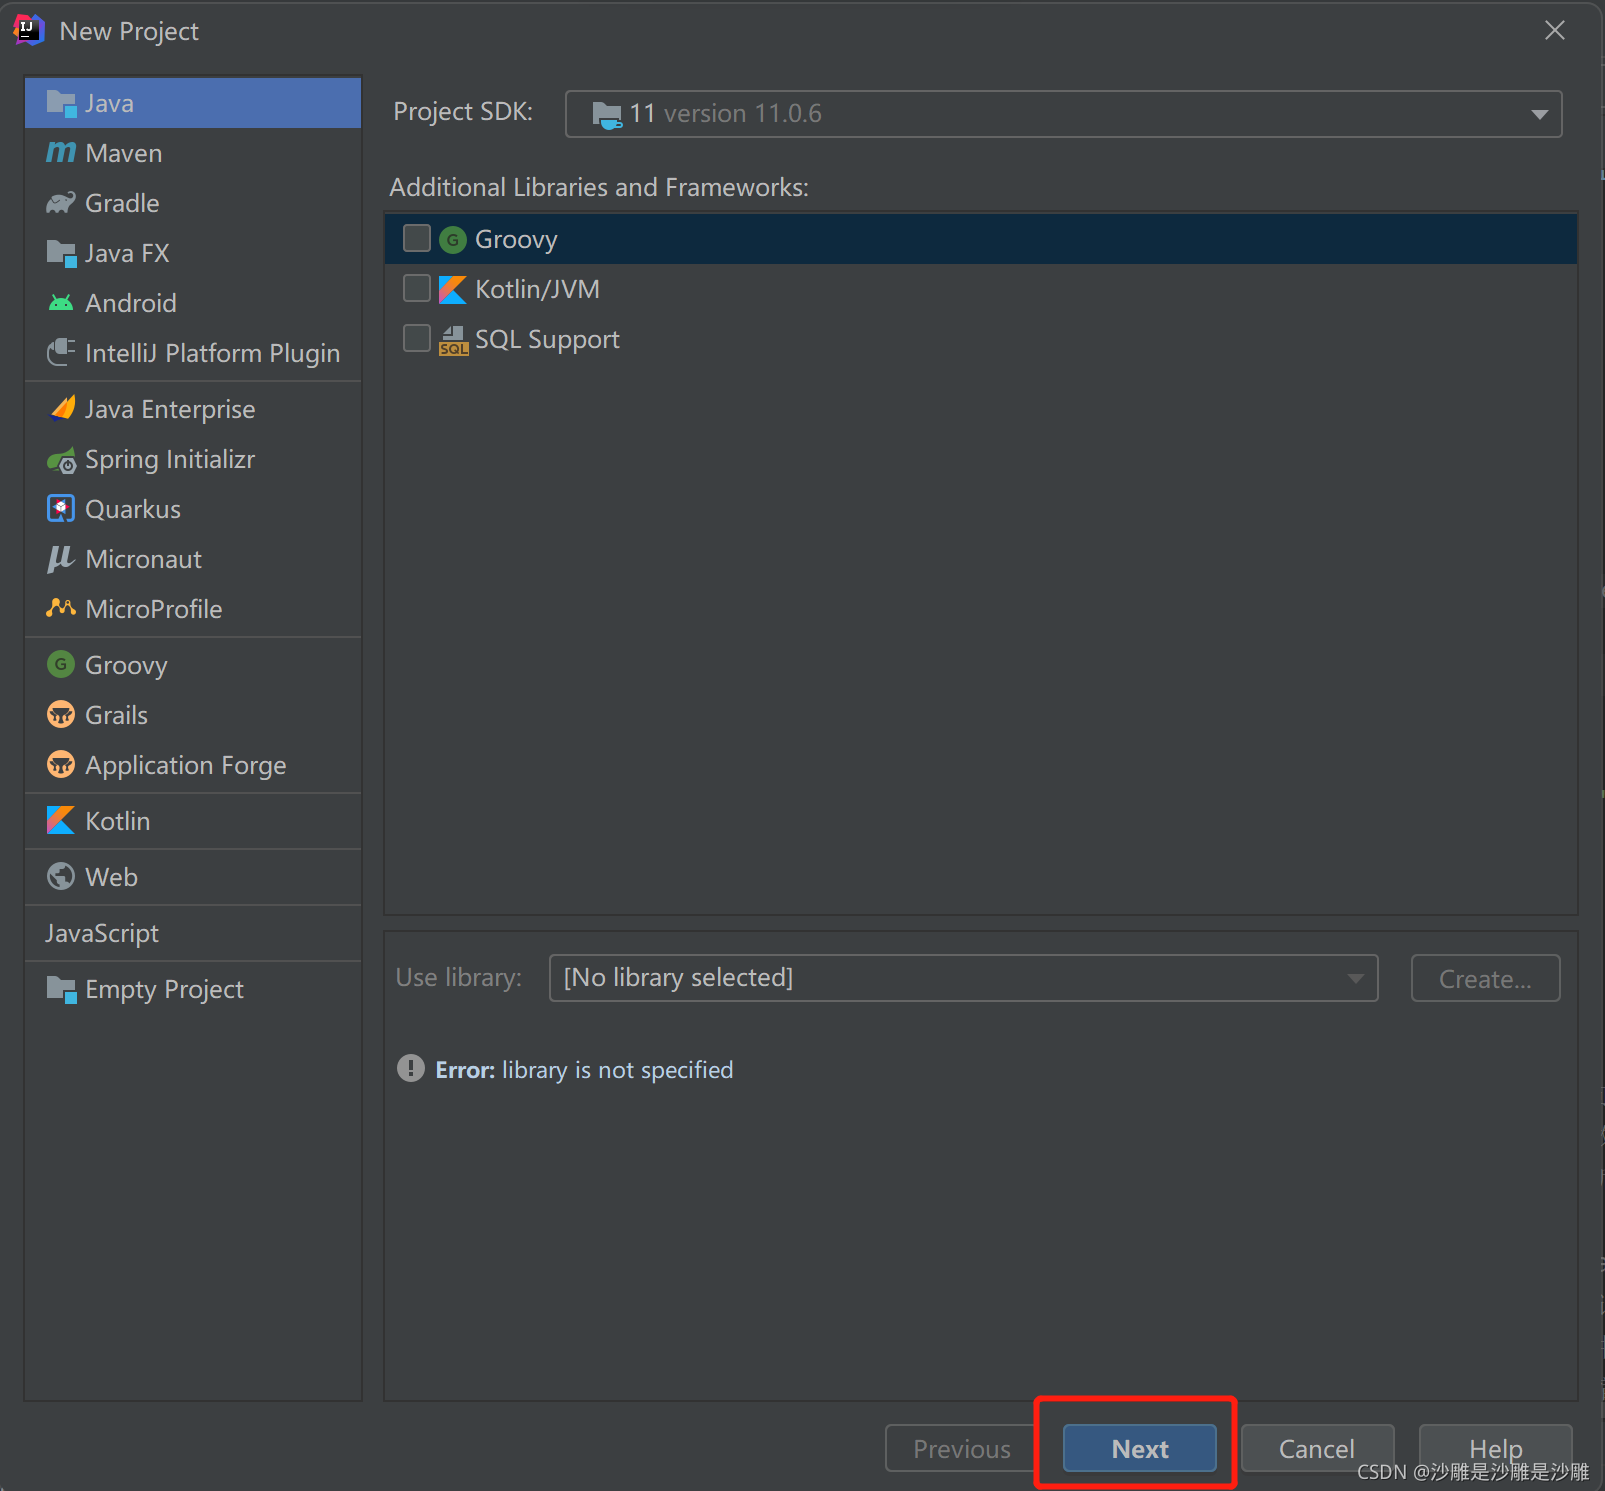This screenshot has height=1491, width=1605.
Task: Enable the SQL Support checkbox
Action: pos(417,338)
